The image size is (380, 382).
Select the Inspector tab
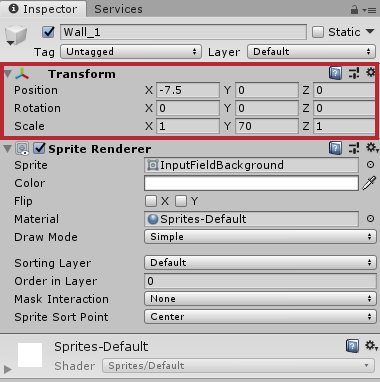coord(43,9)
